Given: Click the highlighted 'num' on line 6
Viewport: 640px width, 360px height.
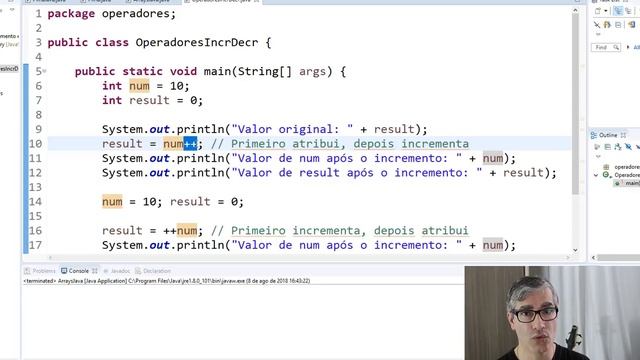Looking at the screenshot, I should point(139,86).
